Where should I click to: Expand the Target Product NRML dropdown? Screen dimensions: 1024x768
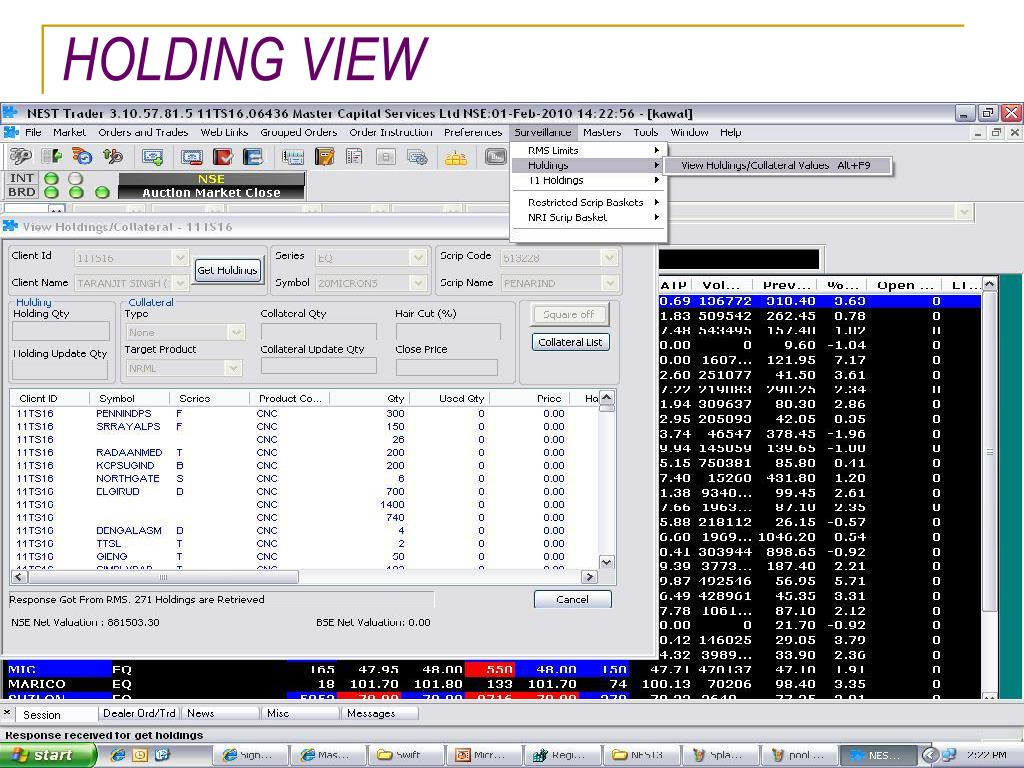pos(233,368)
